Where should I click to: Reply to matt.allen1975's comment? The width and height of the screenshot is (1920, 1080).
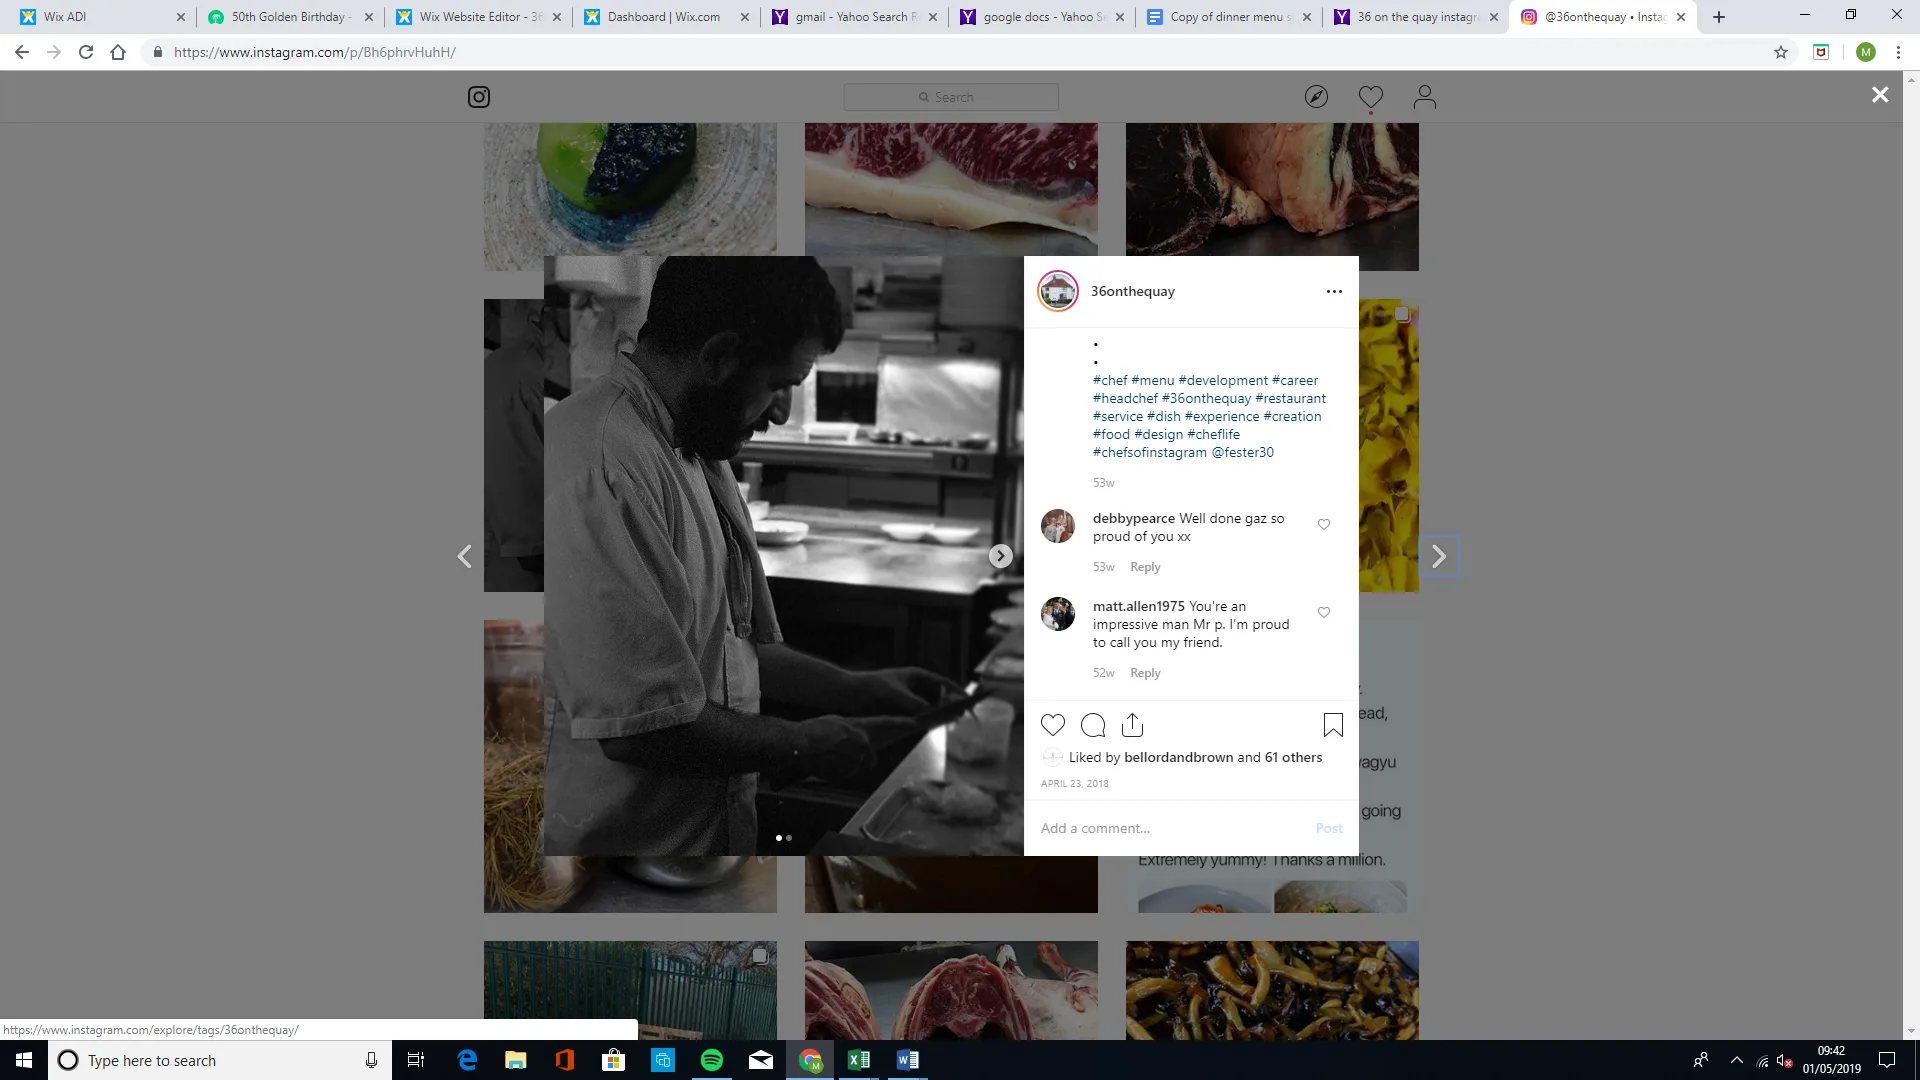pyautogui.click(x=1145, y=673)
